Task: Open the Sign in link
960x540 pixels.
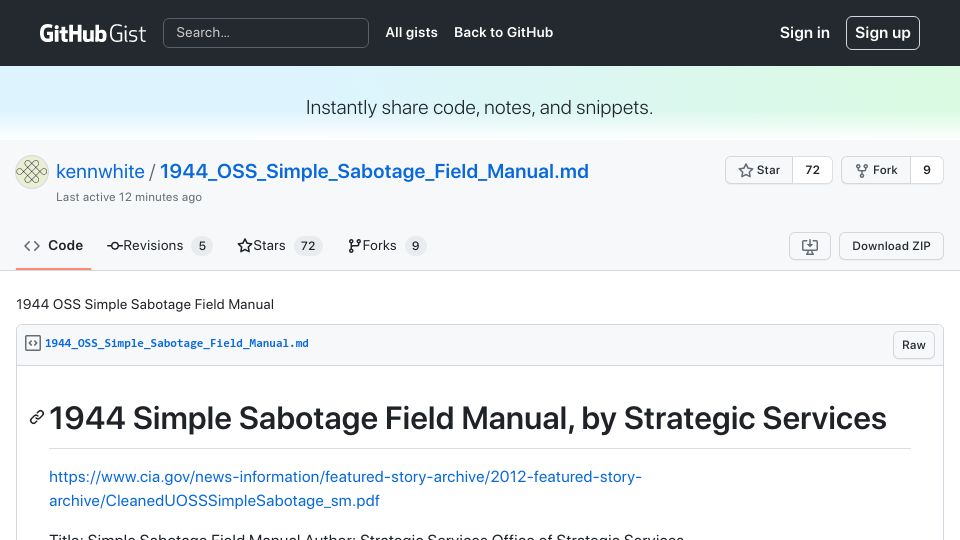Action: (x=804, y=33)
